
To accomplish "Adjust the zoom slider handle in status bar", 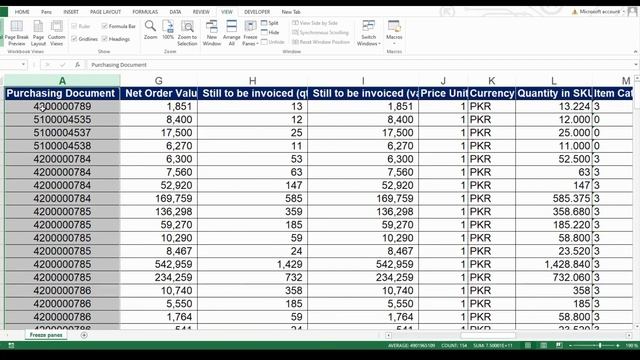I will [x=600, y=346].
